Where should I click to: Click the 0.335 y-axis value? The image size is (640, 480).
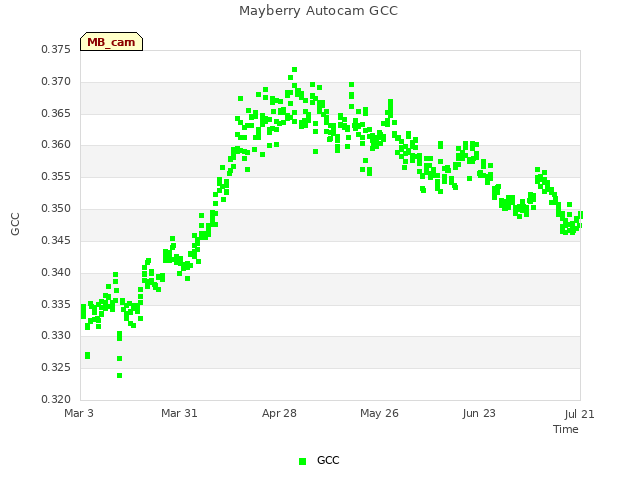(x=56, y=304)
